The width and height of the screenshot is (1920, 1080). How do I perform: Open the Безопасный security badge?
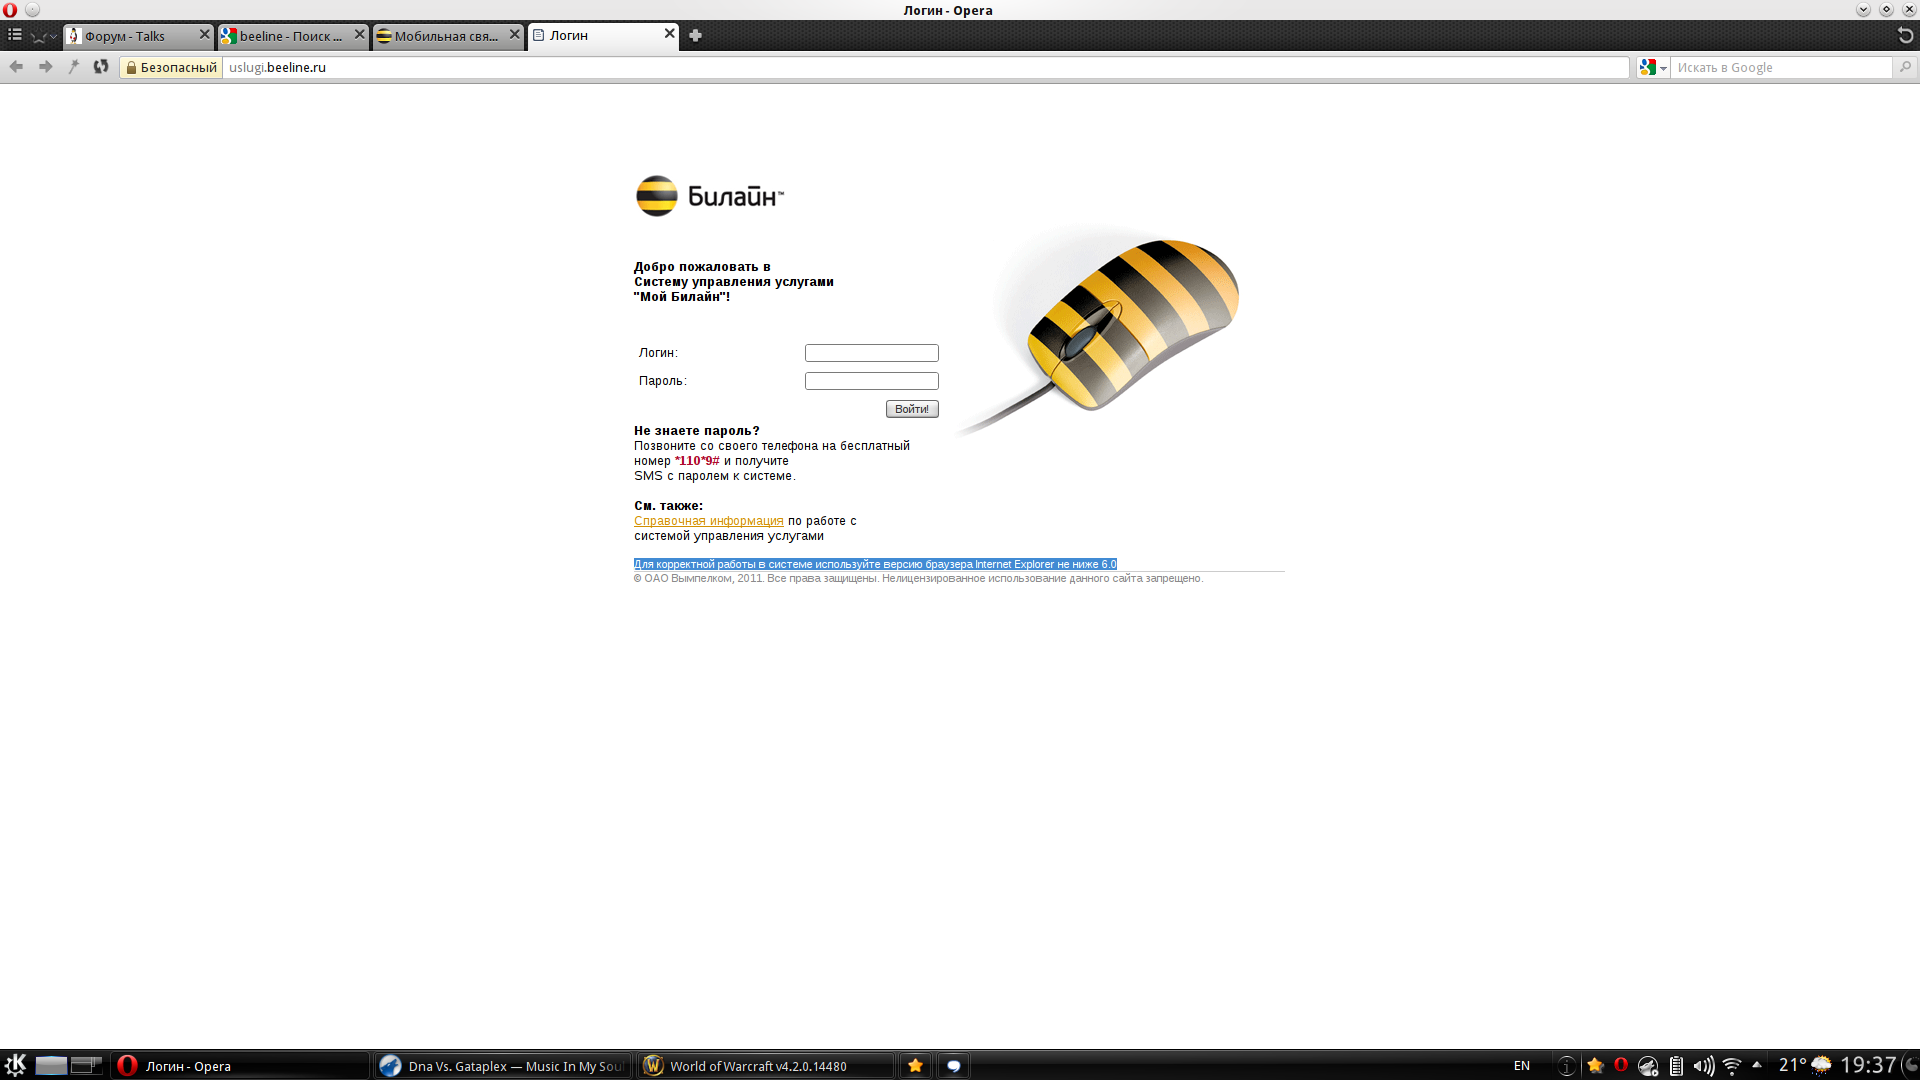171,67
